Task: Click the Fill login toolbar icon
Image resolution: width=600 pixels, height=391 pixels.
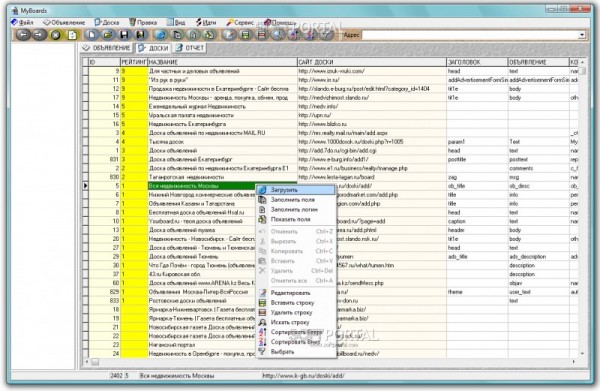Action: tap(193, 35)
